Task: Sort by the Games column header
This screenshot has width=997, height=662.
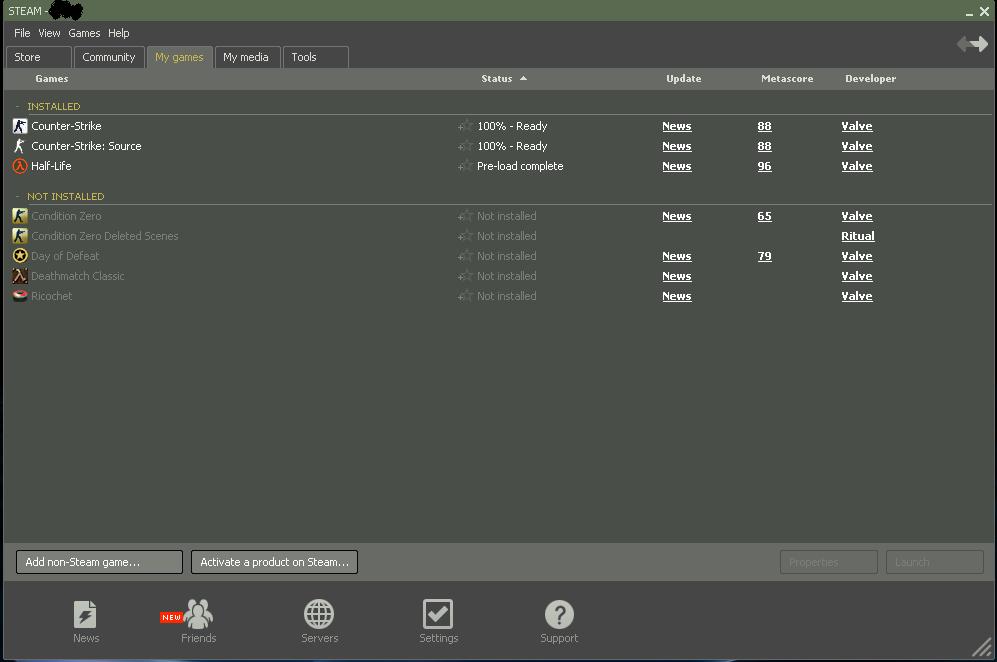Action: click(x=52, y=79)
